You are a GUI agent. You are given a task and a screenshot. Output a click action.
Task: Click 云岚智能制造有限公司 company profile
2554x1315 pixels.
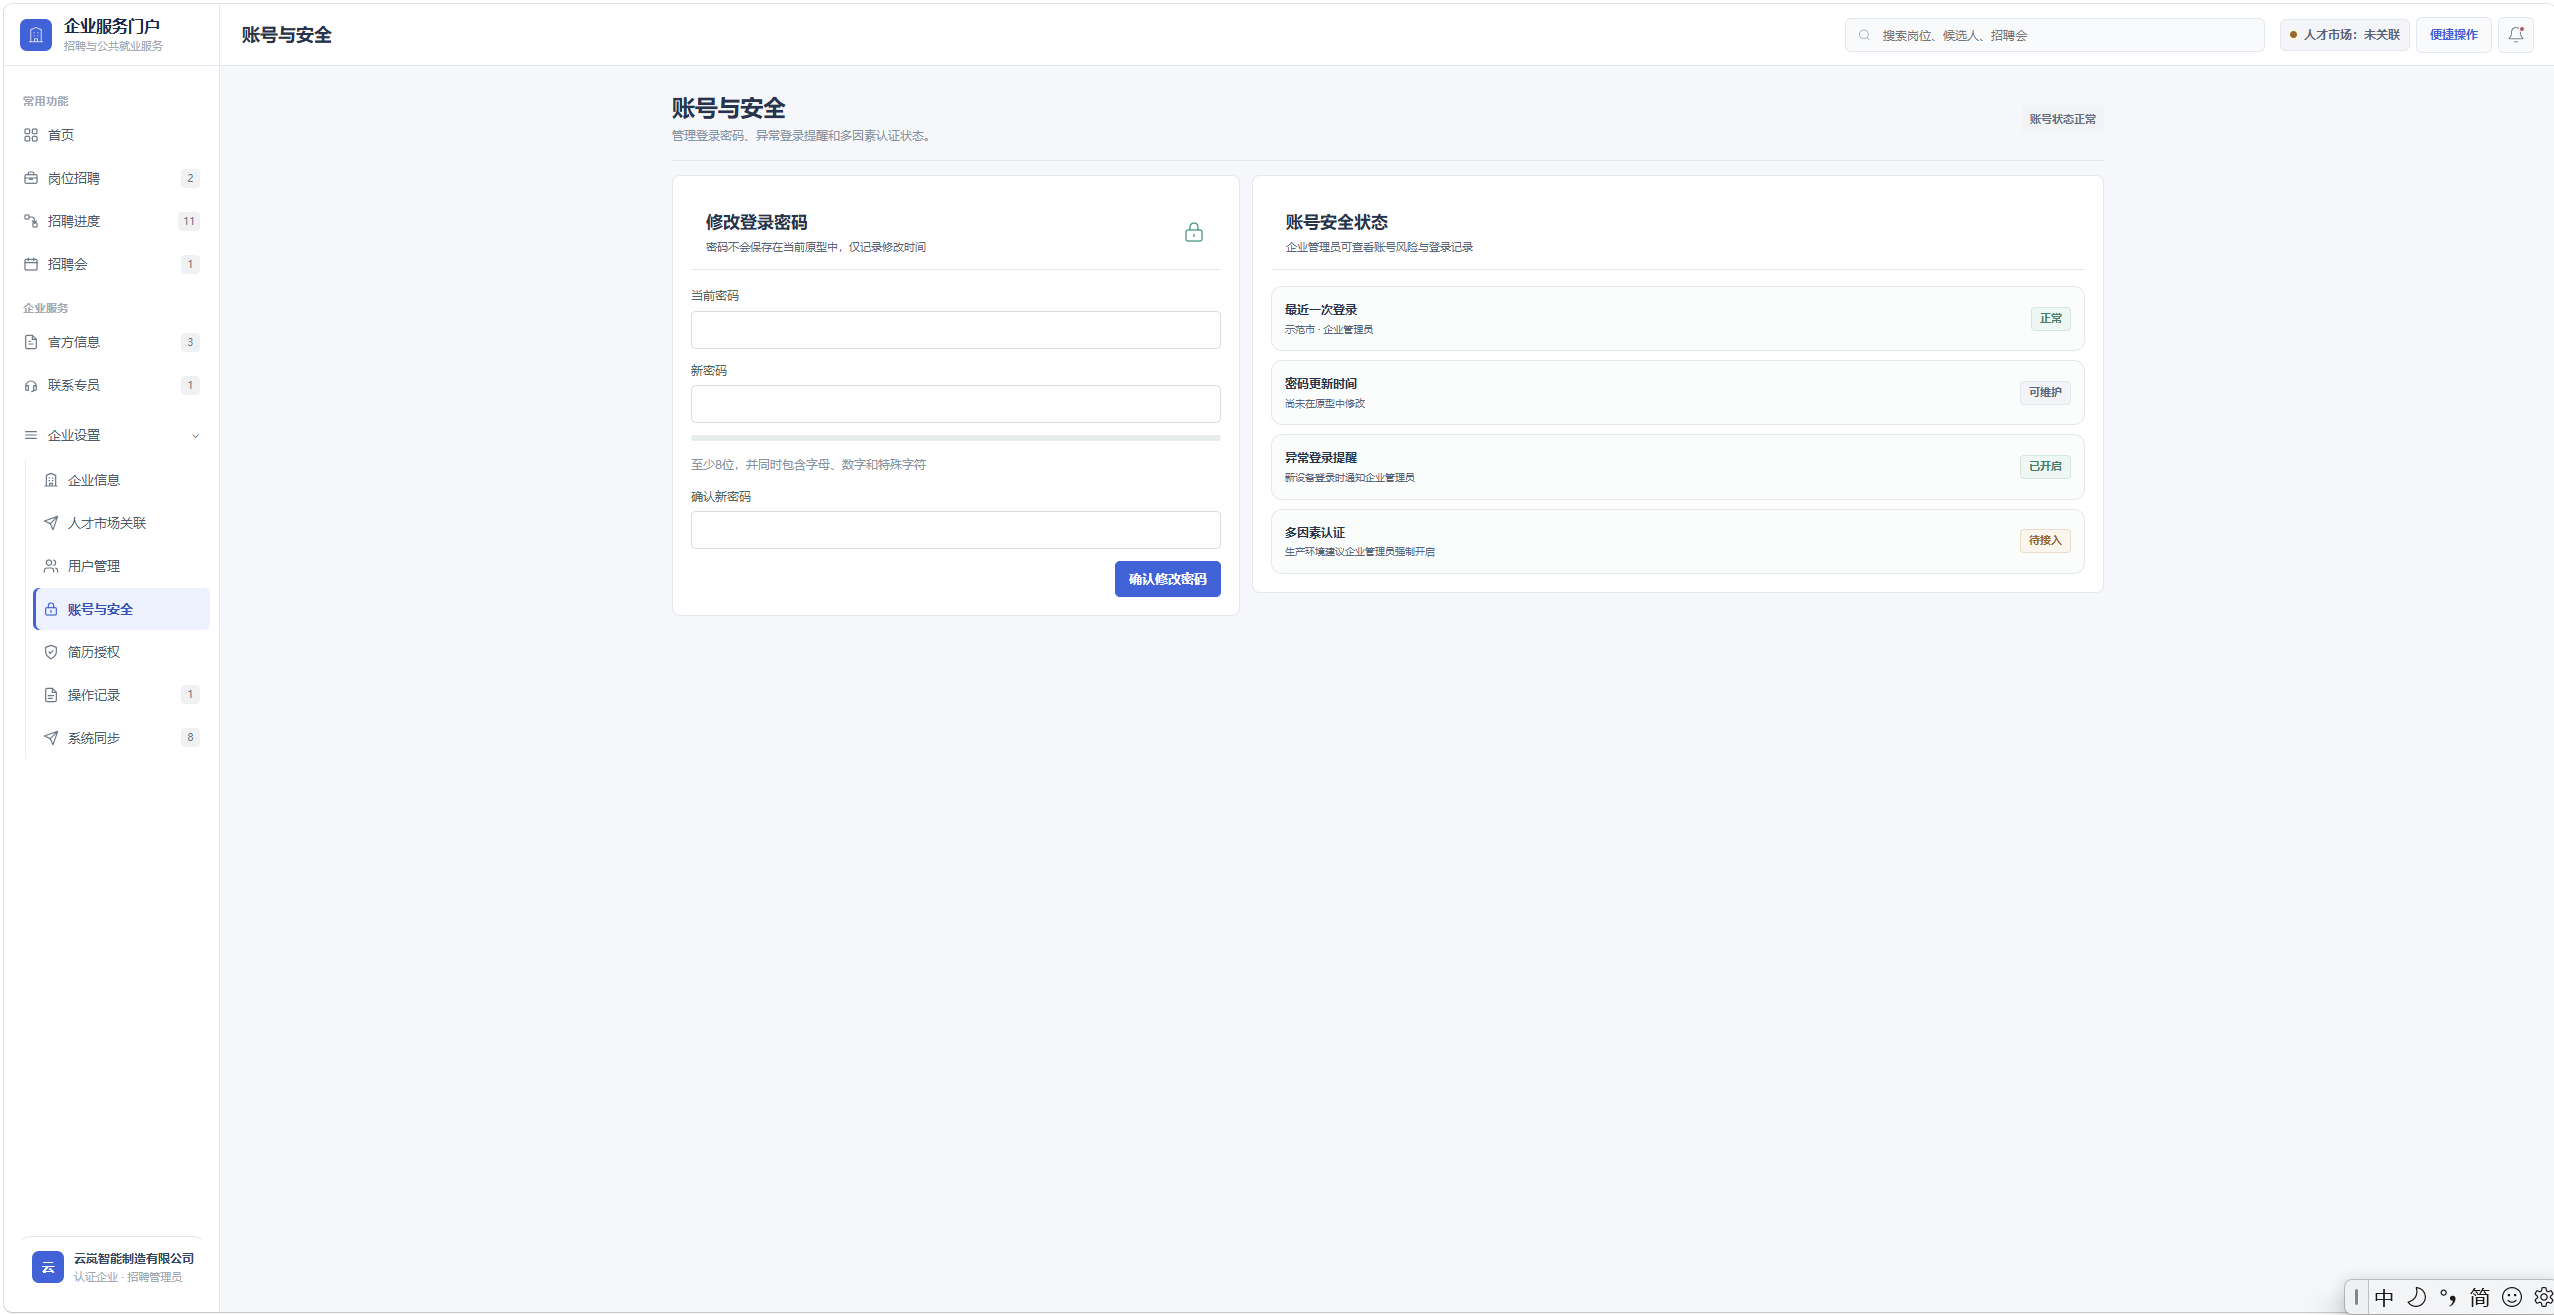[112, 1267]
